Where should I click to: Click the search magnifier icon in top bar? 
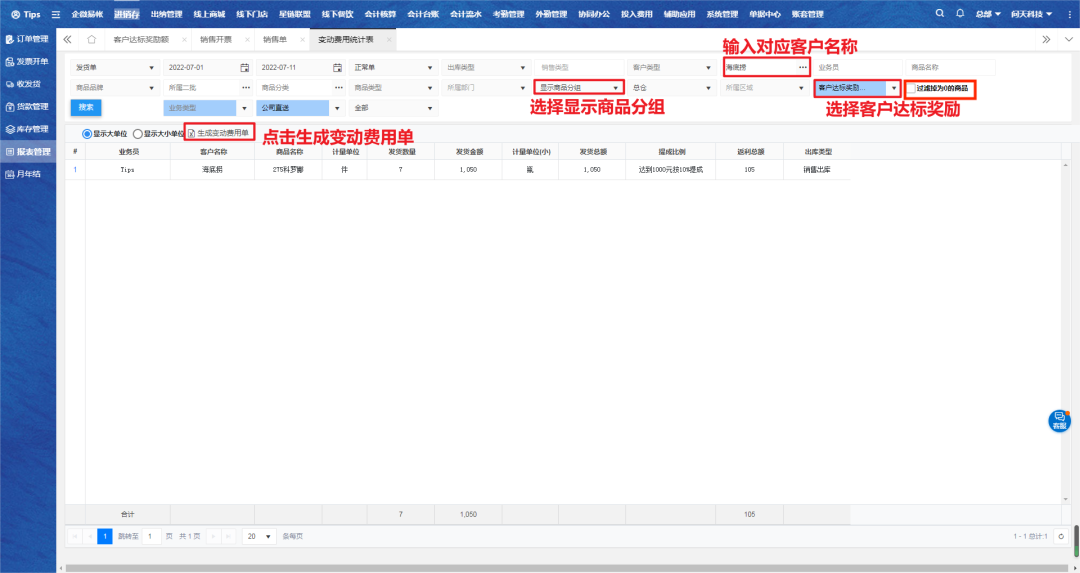coord(940,14)
